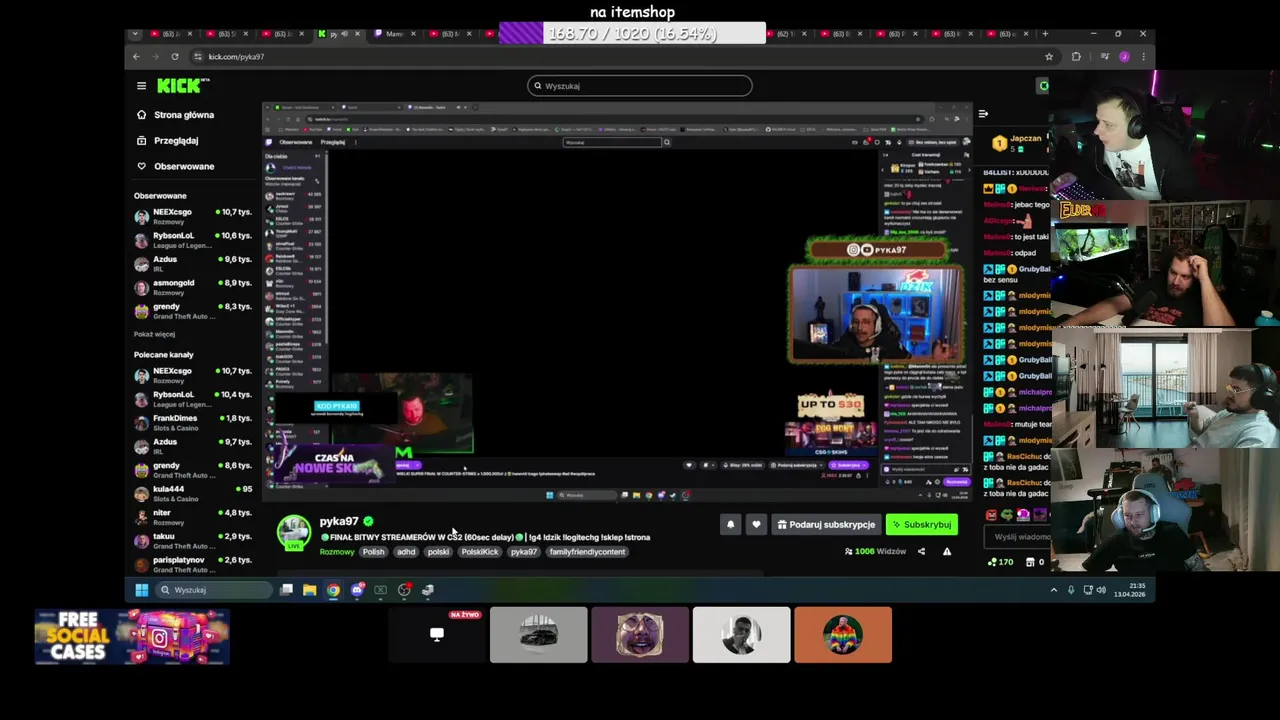Select the NA ŻYWO screen share tile
This screenshot has width=1280, height=720.
437,634
